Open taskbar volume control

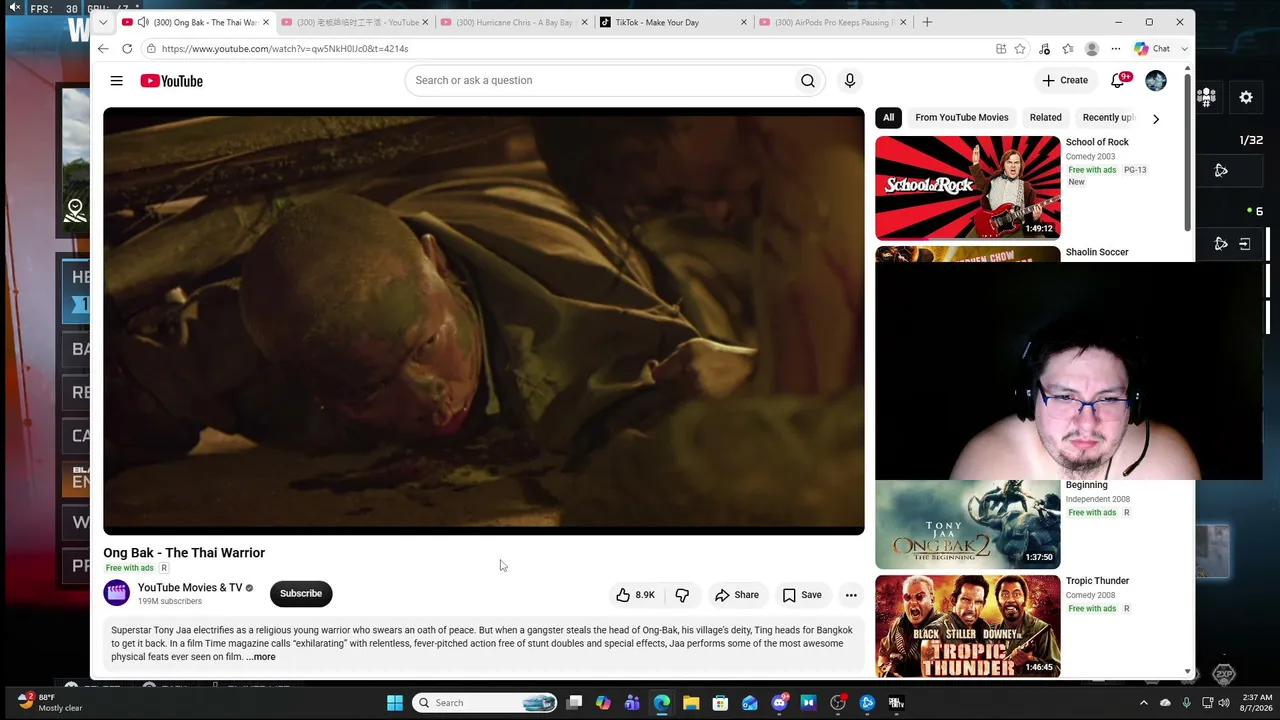[1226, 703]
